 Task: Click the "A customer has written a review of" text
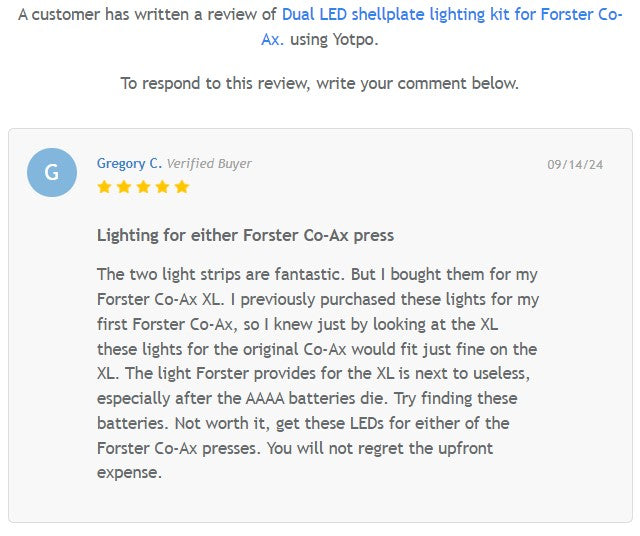pos(148,15)
